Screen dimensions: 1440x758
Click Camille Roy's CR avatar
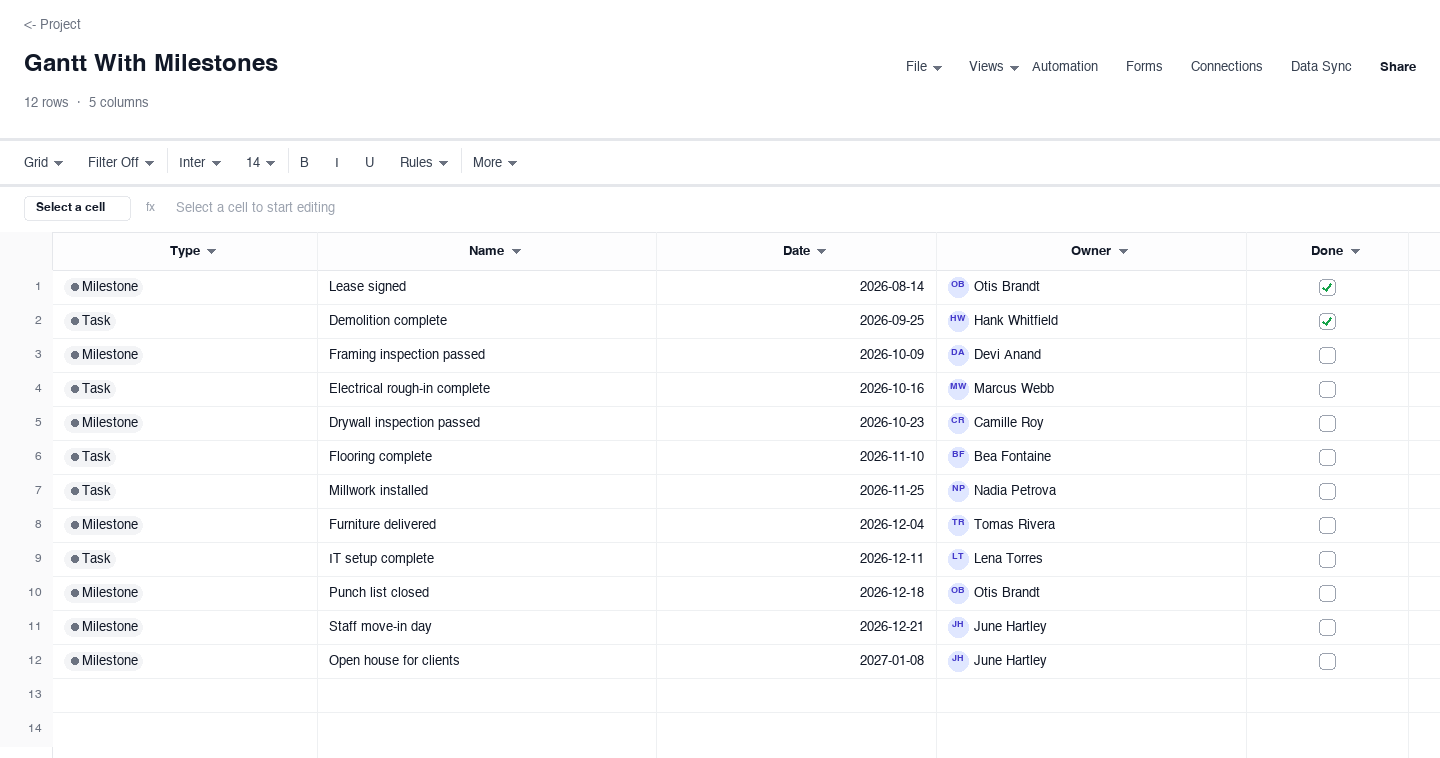958,423
